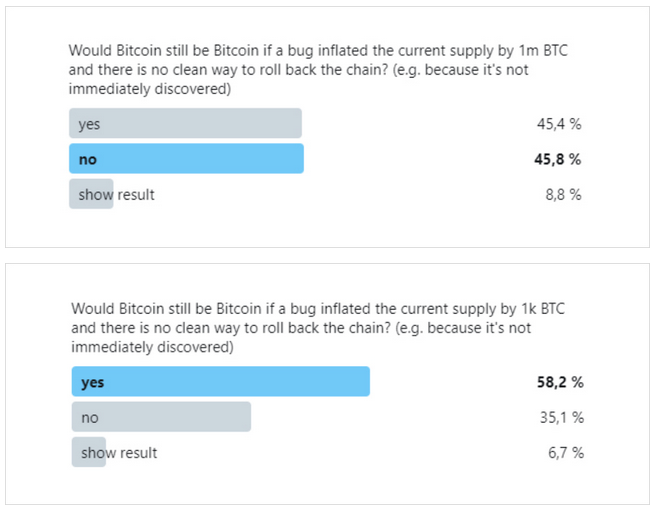Click the 45,4 % result figure
The width and height of the screenshot is (652, 507).
point(559,124)
